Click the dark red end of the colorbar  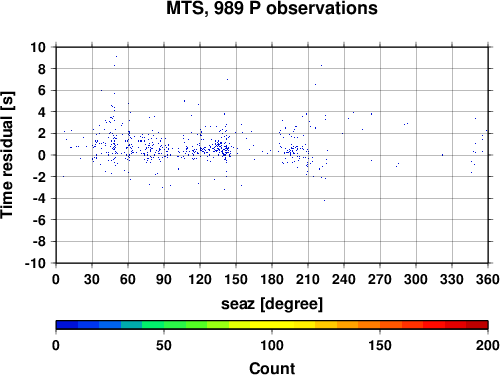point(477,325)
